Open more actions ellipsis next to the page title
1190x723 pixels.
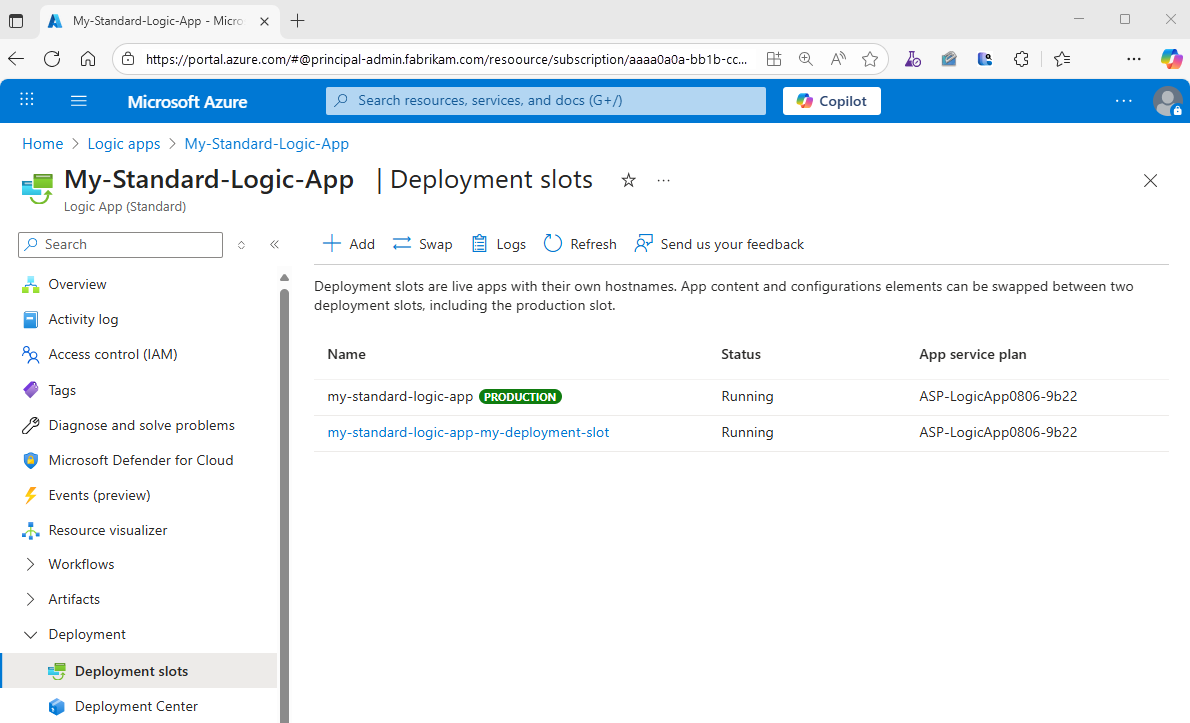663,181
